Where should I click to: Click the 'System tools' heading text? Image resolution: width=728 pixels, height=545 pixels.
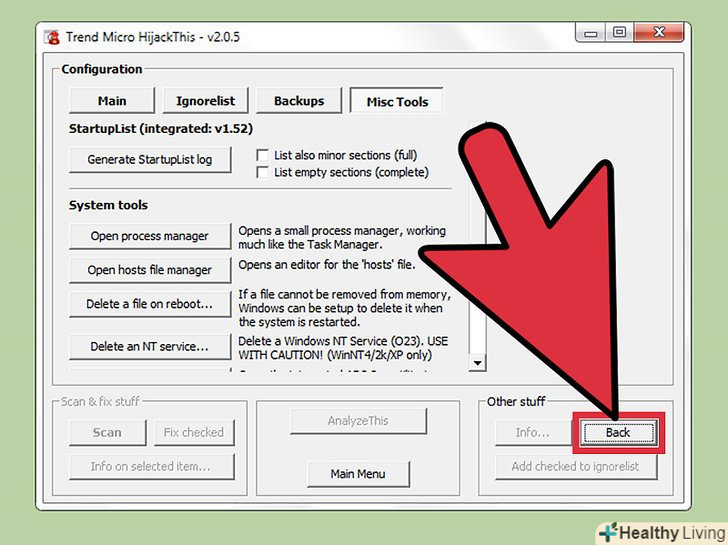[108, 205]
